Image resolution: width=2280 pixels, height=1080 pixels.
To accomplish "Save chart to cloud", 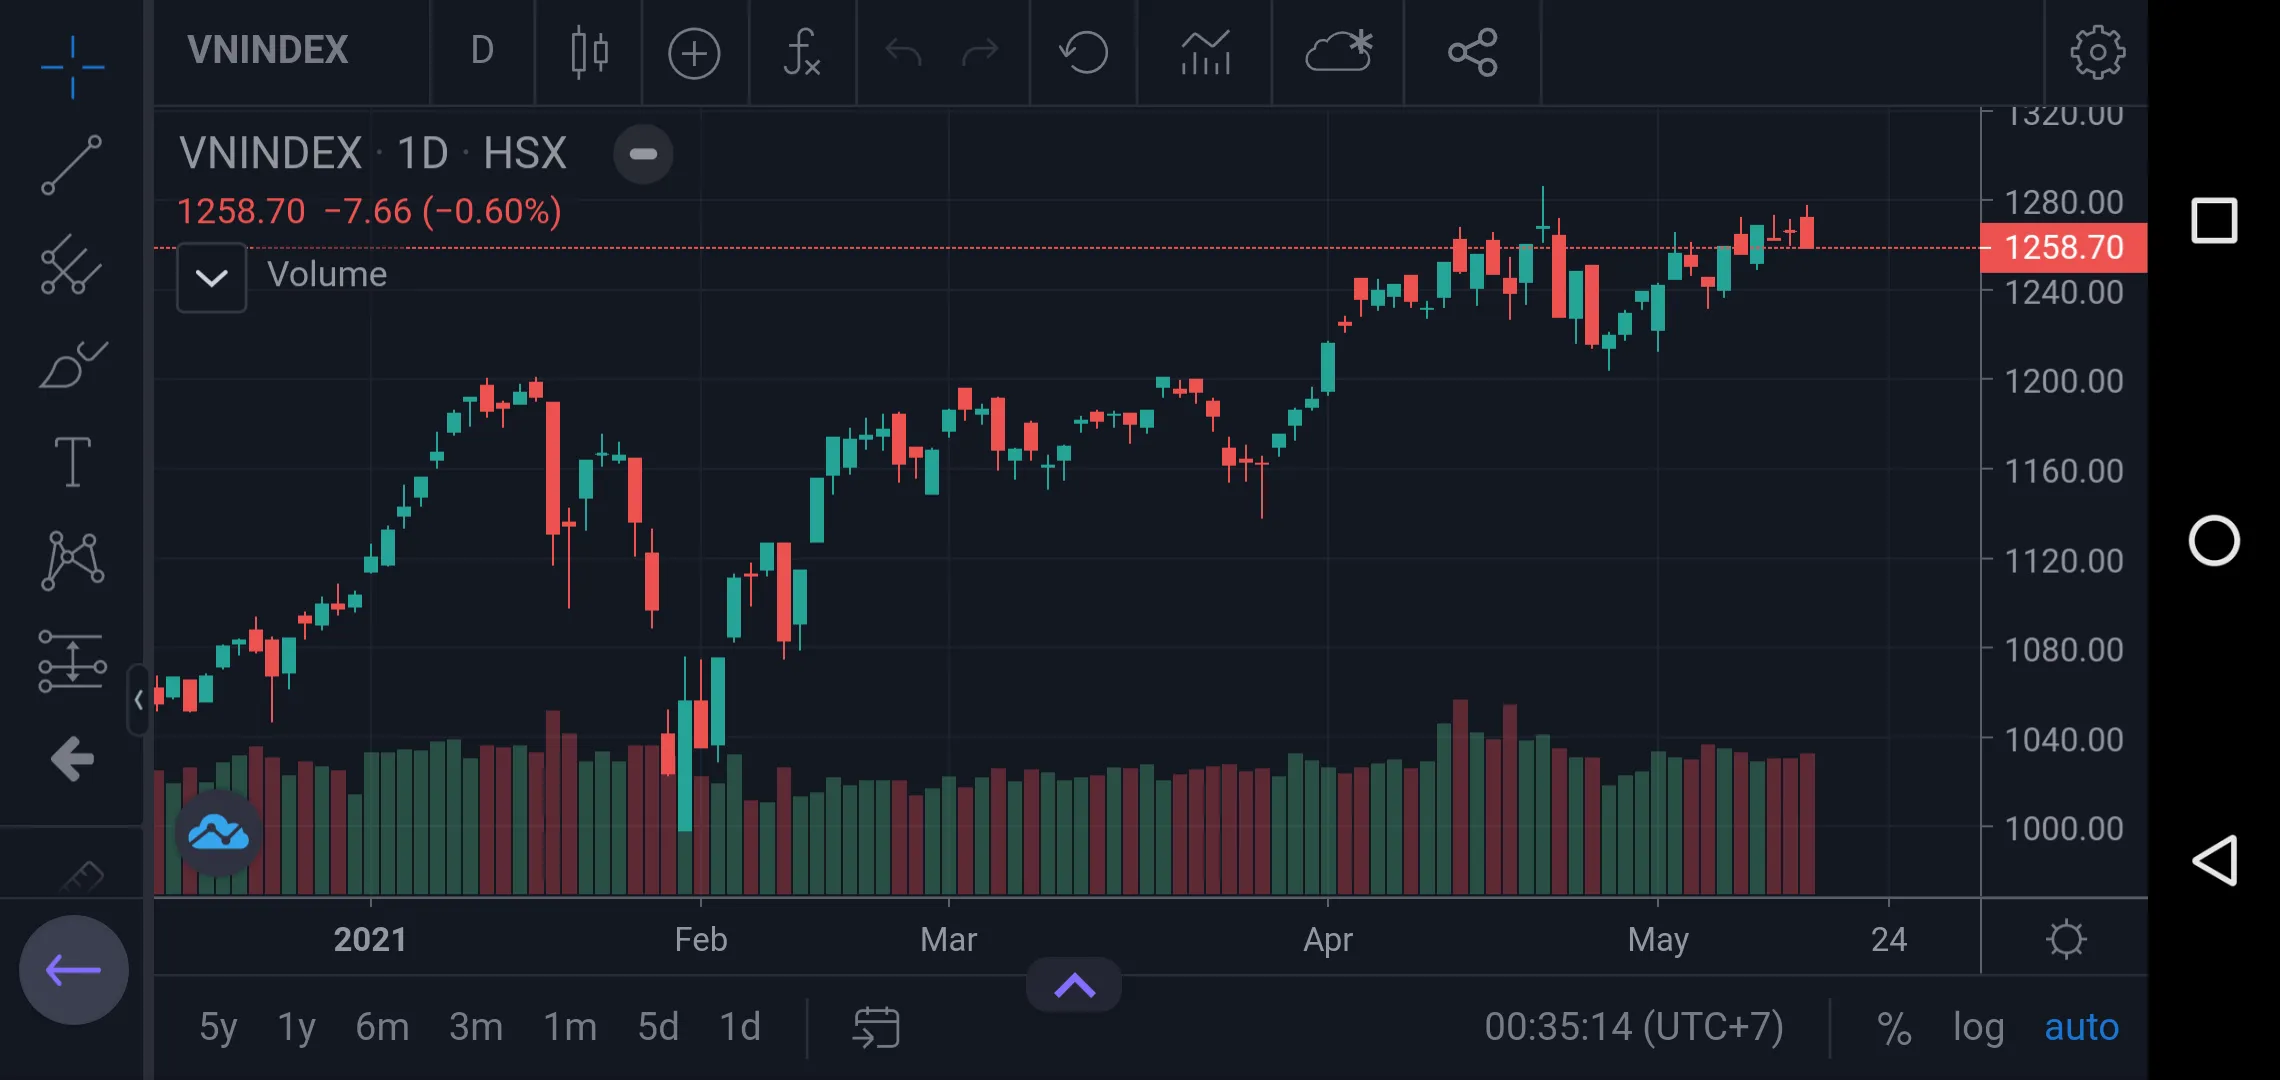I will click(x=1339, y=52).
